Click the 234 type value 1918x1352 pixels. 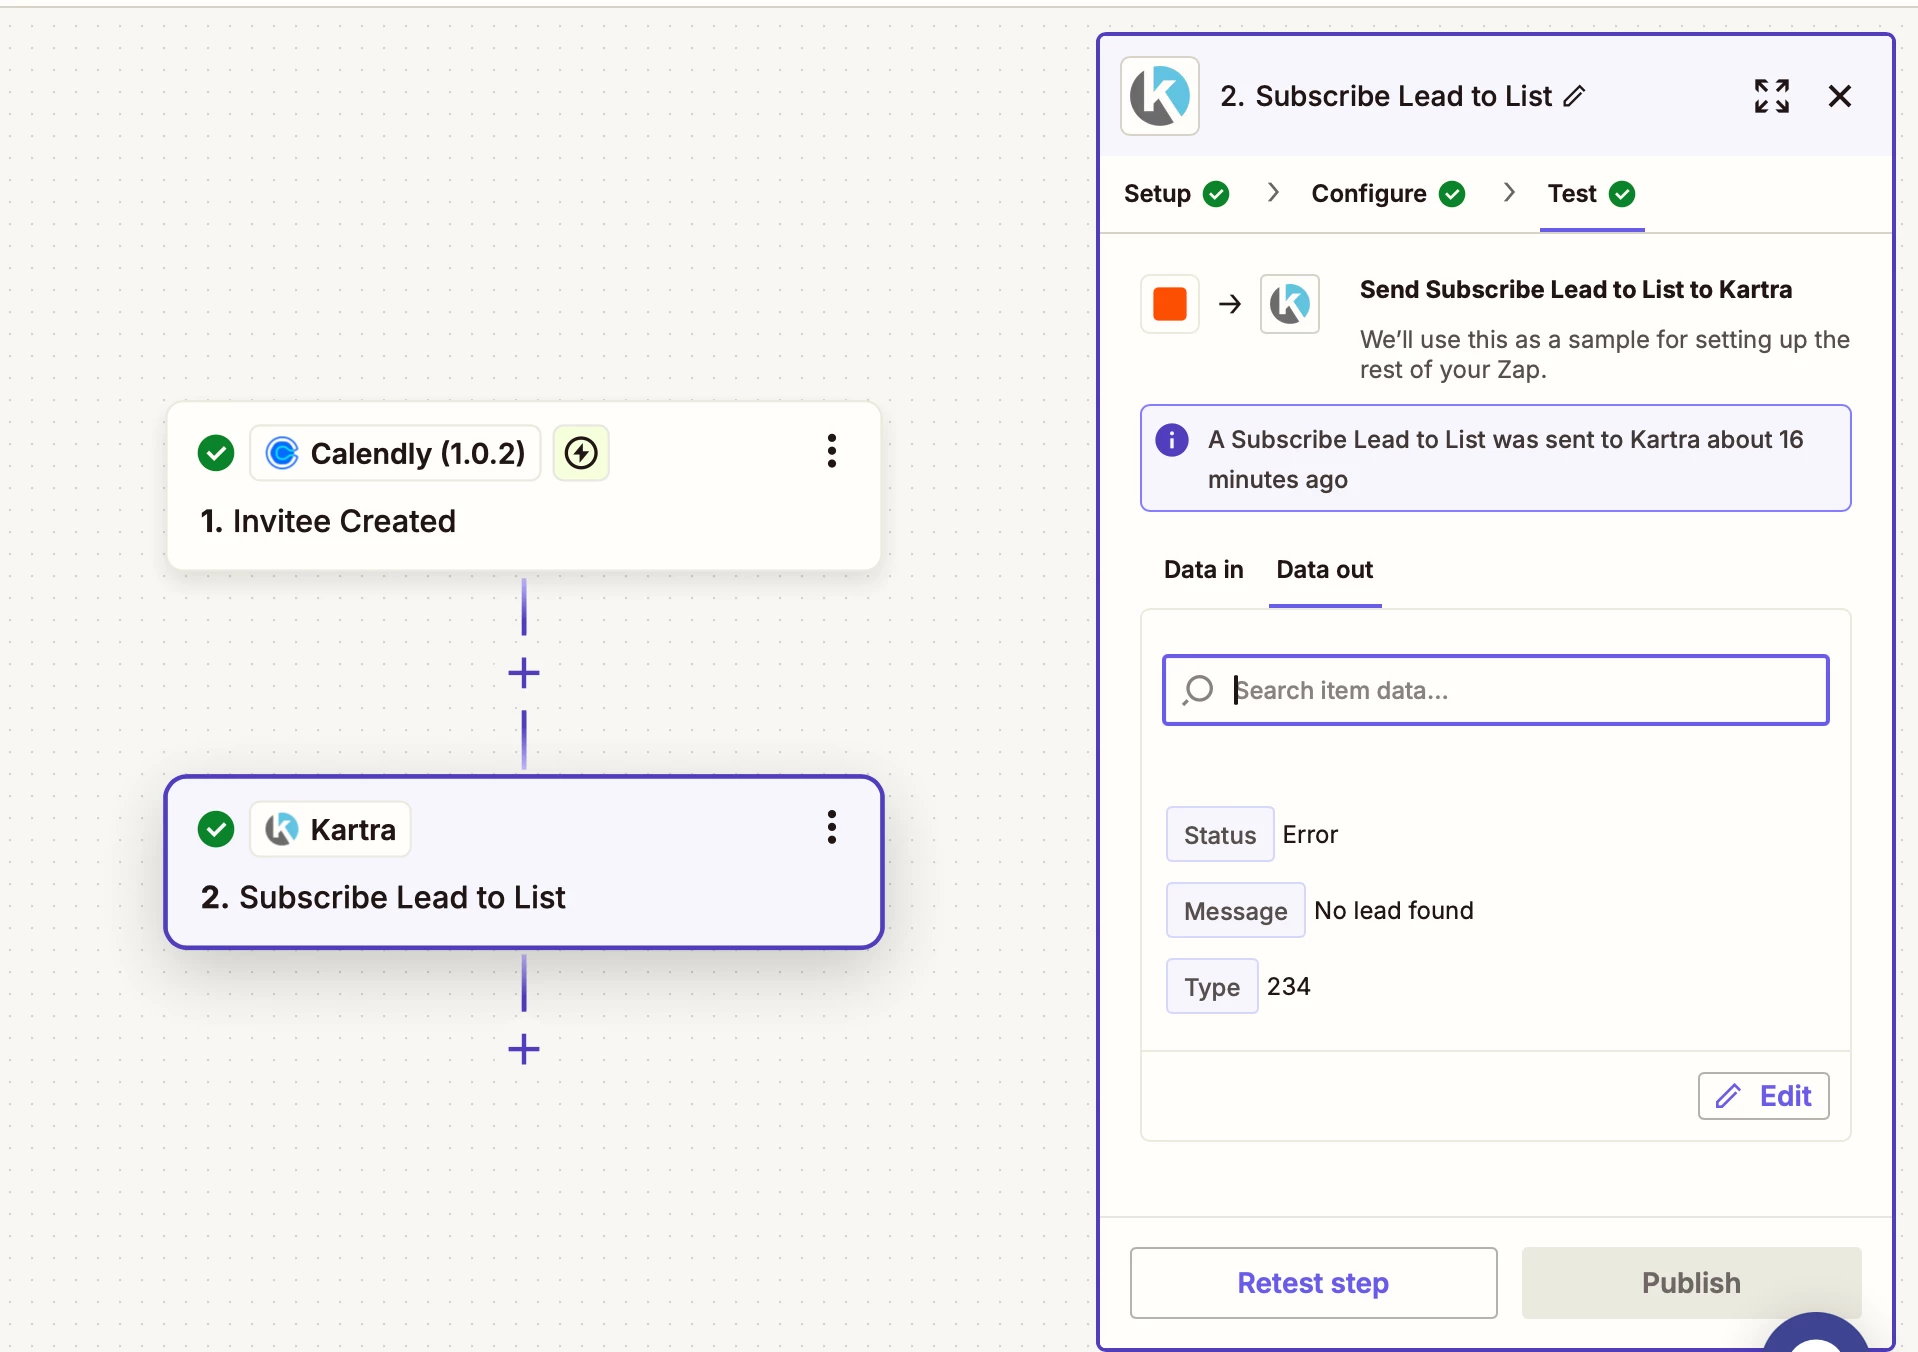(x=1288, y=987)
